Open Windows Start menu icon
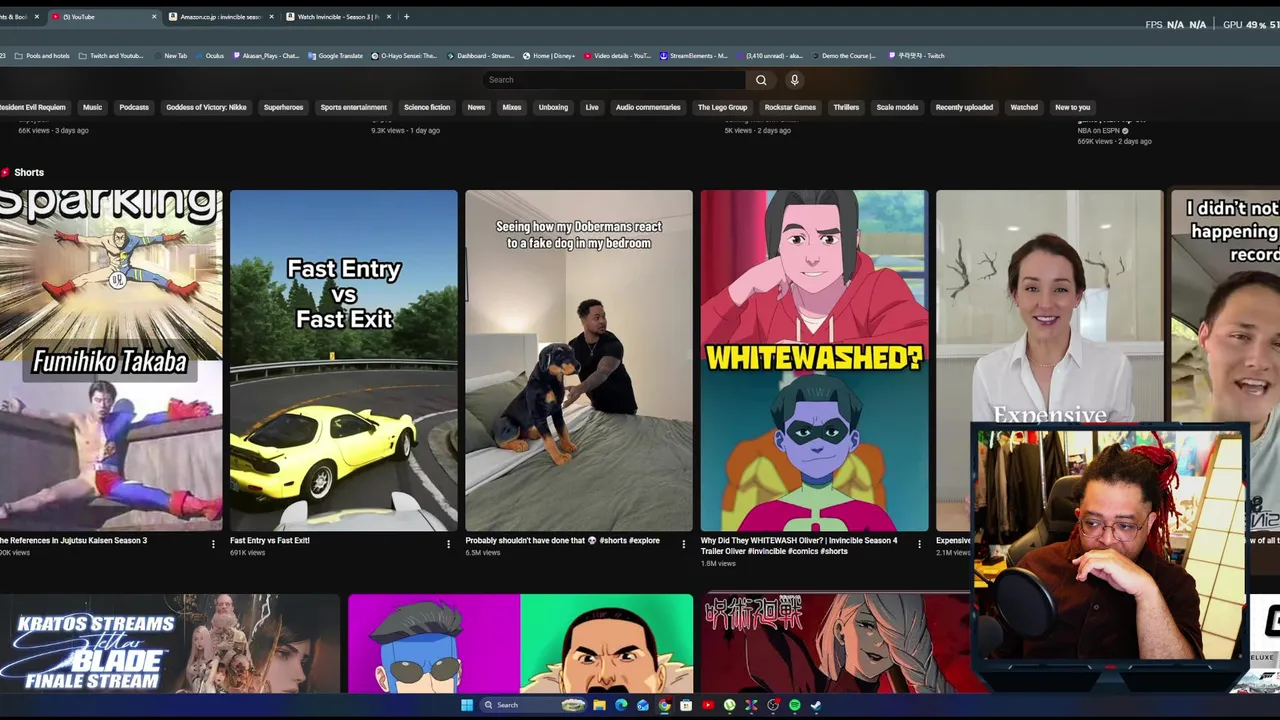 (x=467, y=705)
